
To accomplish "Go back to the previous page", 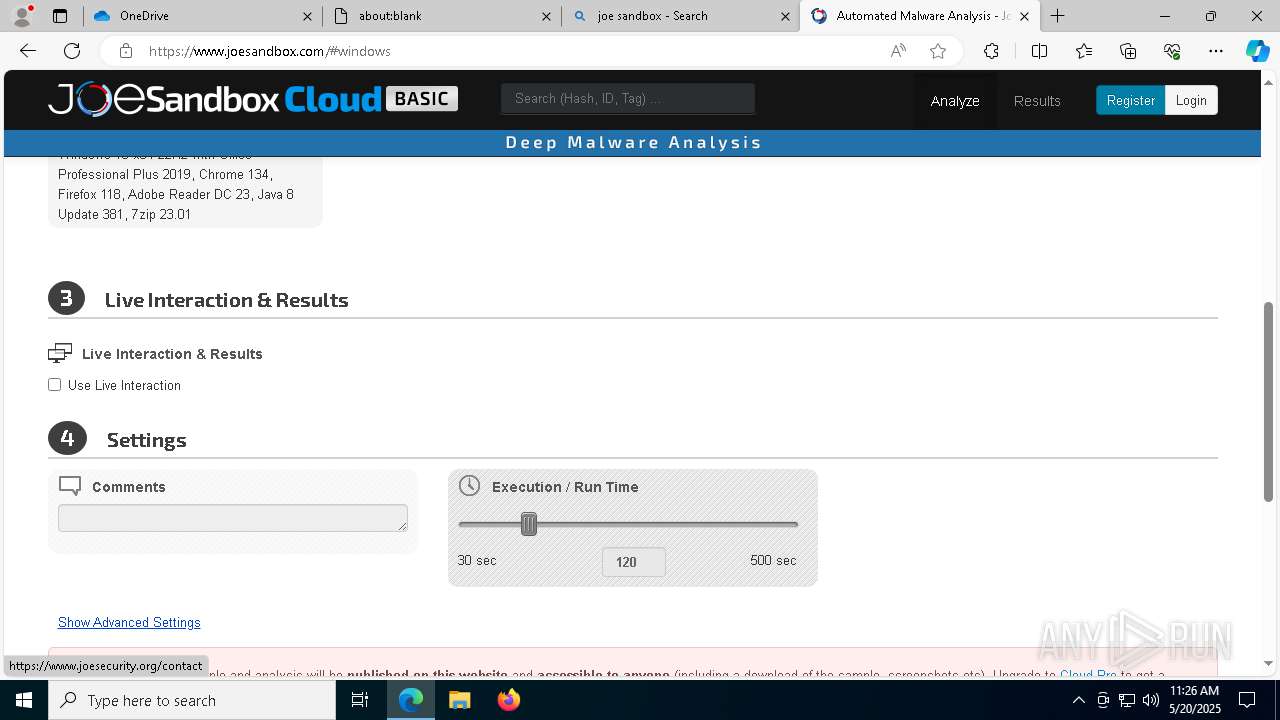I will [x=28, y=51].
